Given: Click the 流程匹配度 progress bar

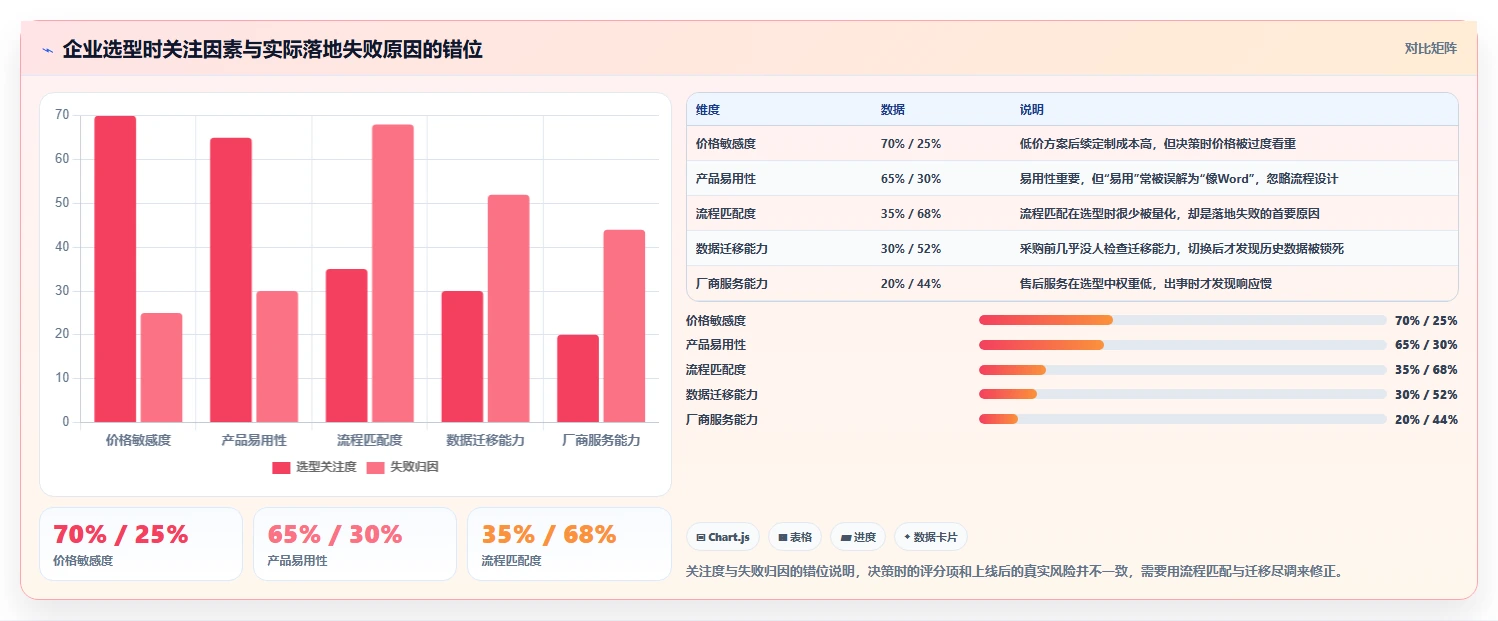Looking at the screenshot, I should coord(1183,370).
